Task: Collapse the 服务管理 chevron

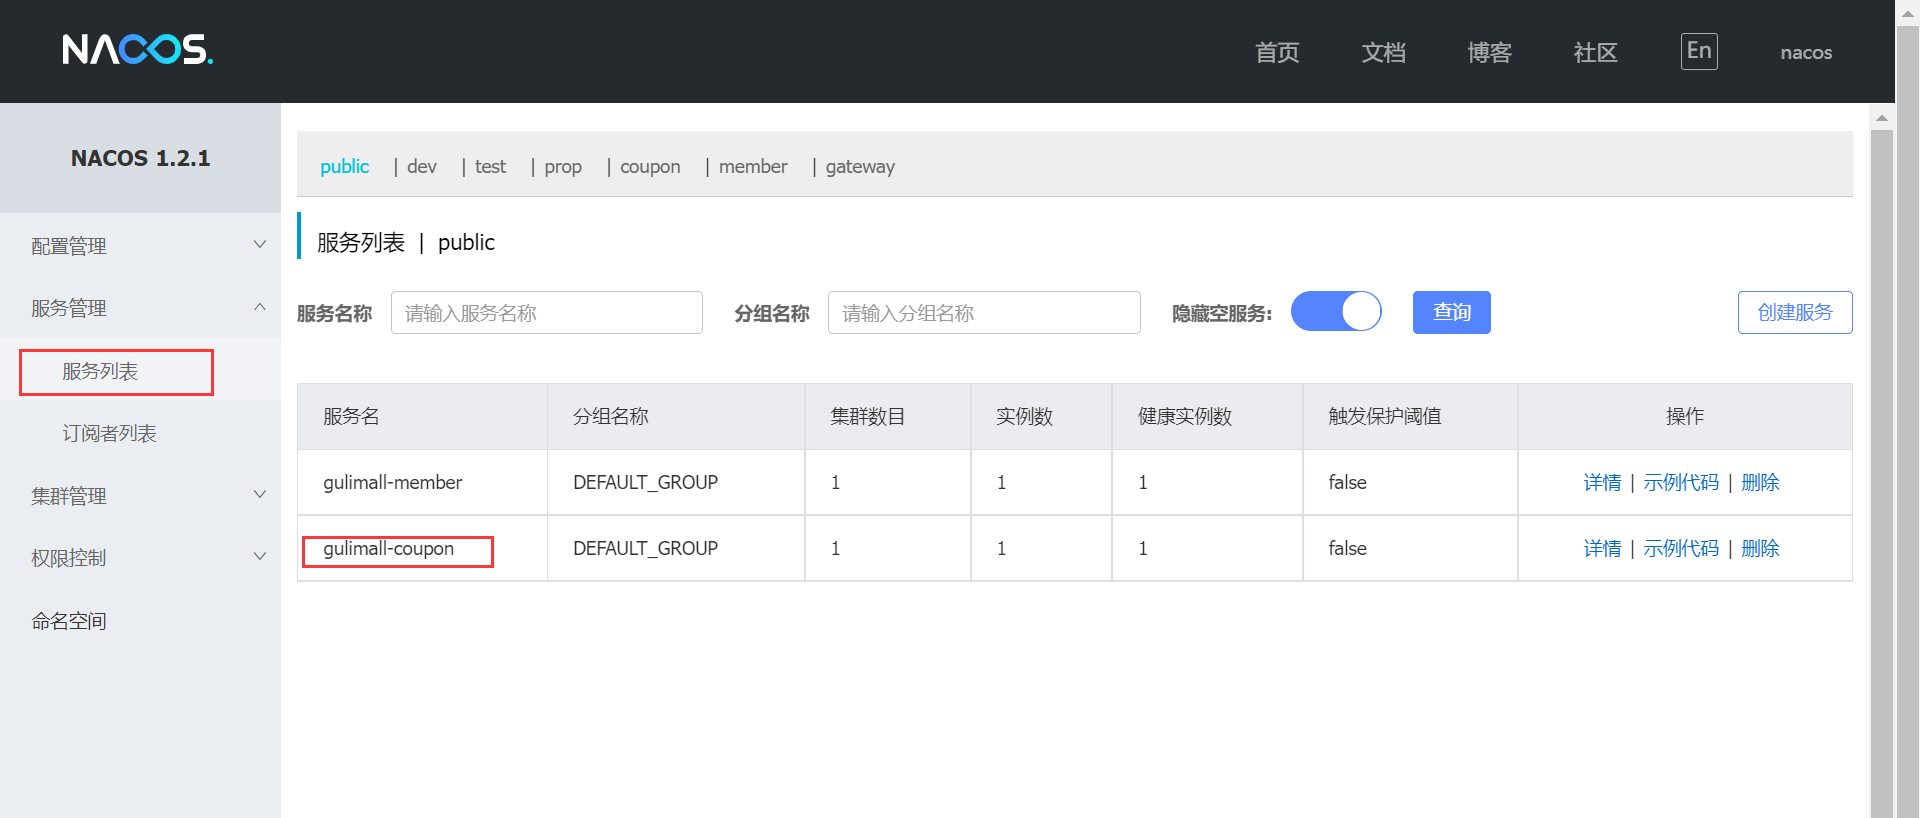Action: [x=260, y=307]
